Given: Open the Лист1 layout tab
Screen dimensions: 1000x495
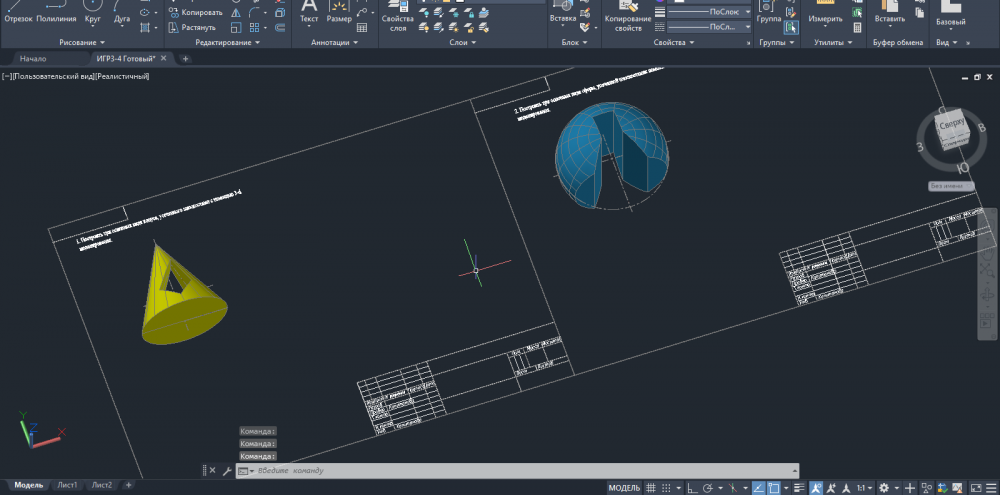Looking at the screenshot, I should [x=68, y=485].
